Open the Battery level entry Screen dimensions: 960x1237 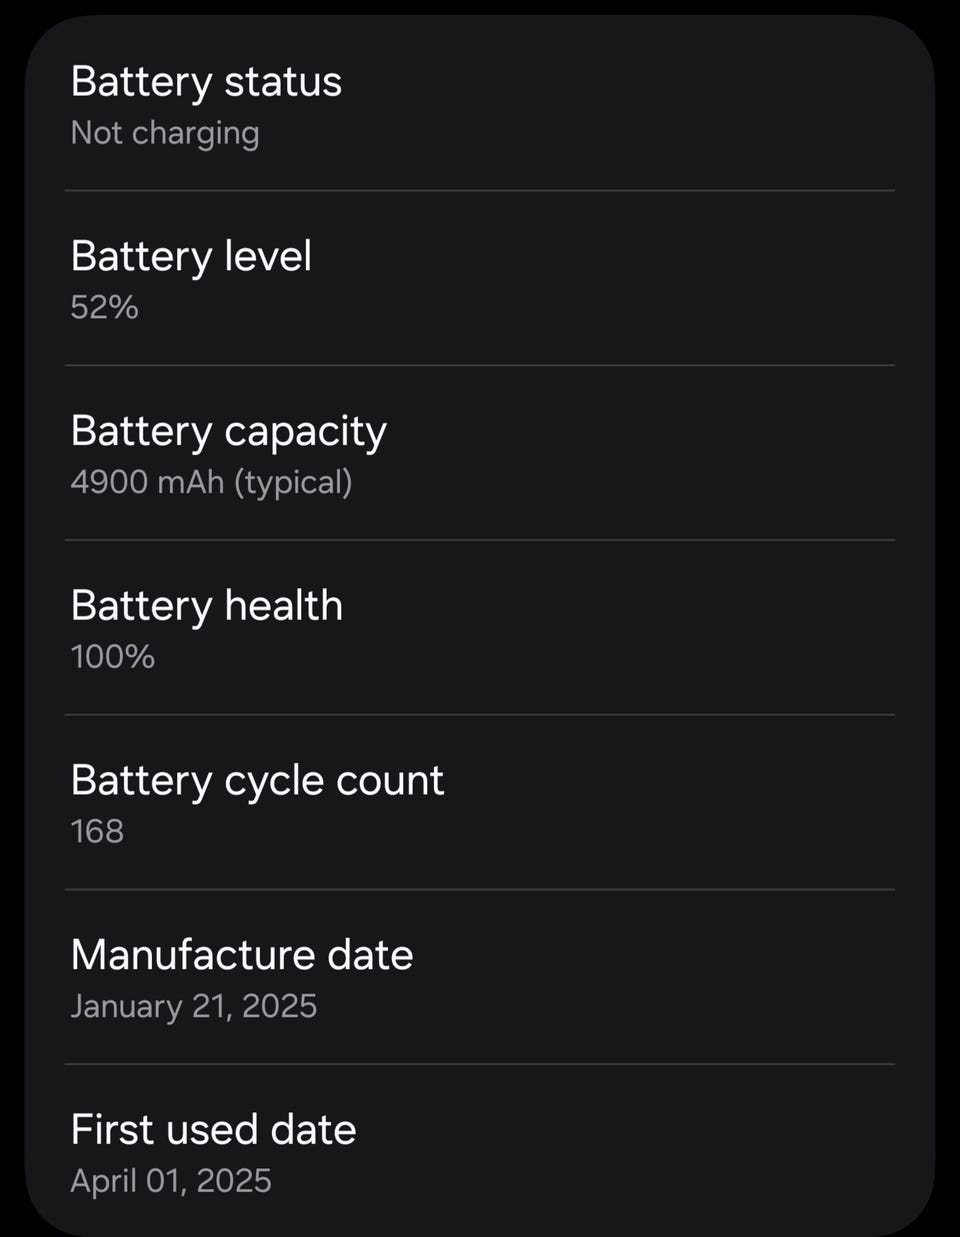pos(480,278)
